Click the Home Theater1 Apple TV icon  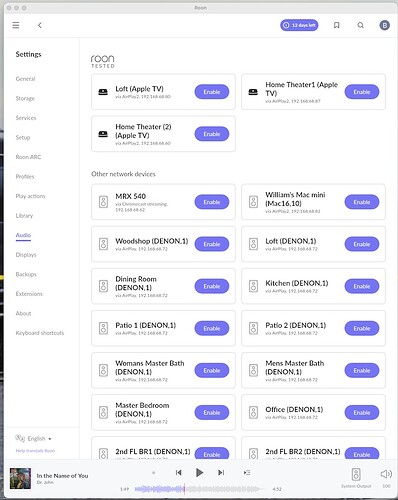point(253,92)
